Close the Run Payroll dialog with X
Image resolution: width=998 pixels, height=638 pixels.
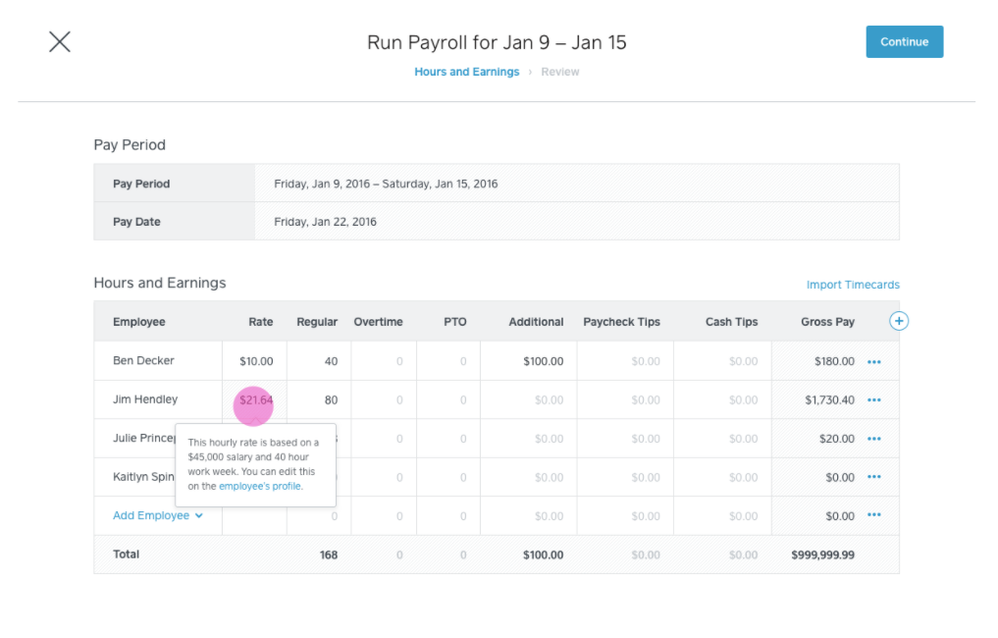(x=60, y=42)
